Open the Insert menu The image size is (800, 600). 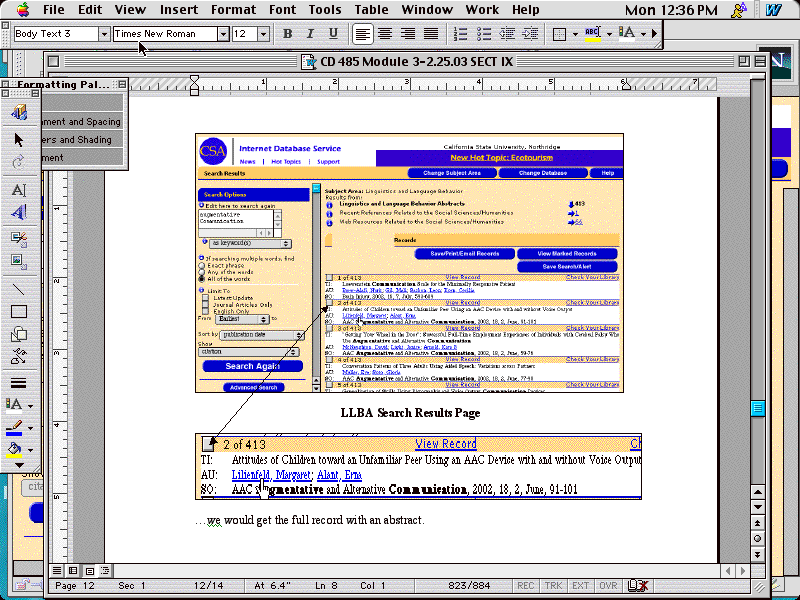(x=179, y=10)
